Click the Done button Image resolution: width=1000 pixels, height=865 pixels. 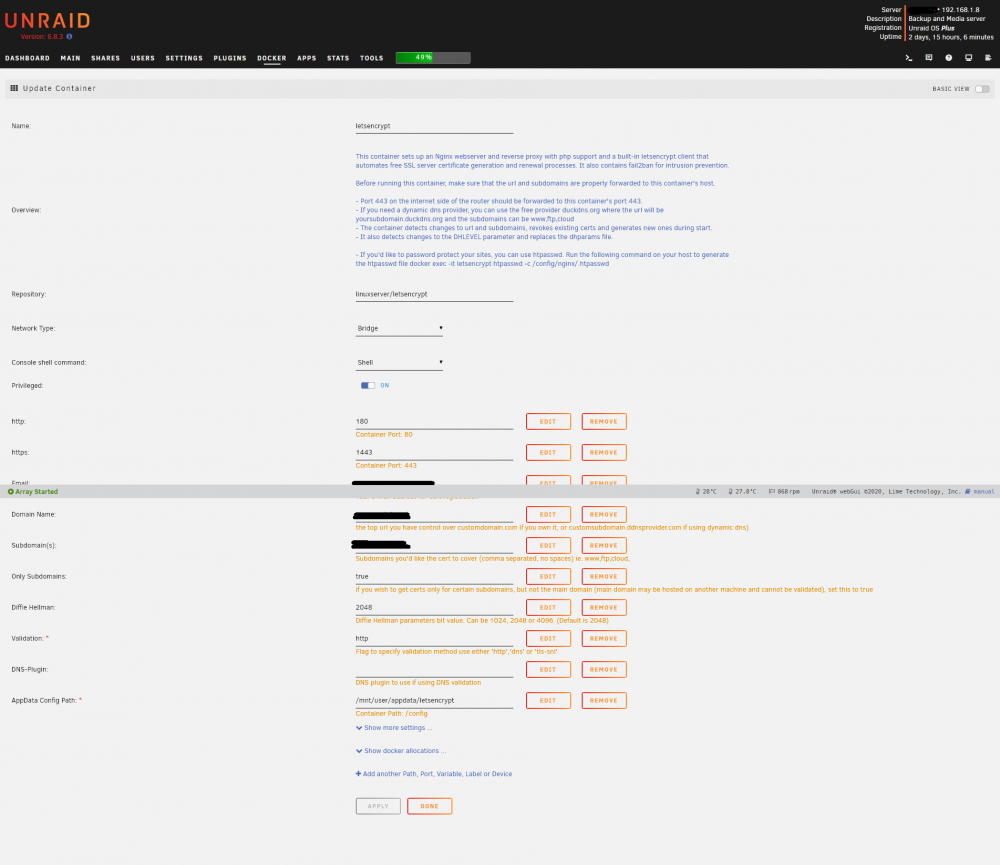[429, 806]
